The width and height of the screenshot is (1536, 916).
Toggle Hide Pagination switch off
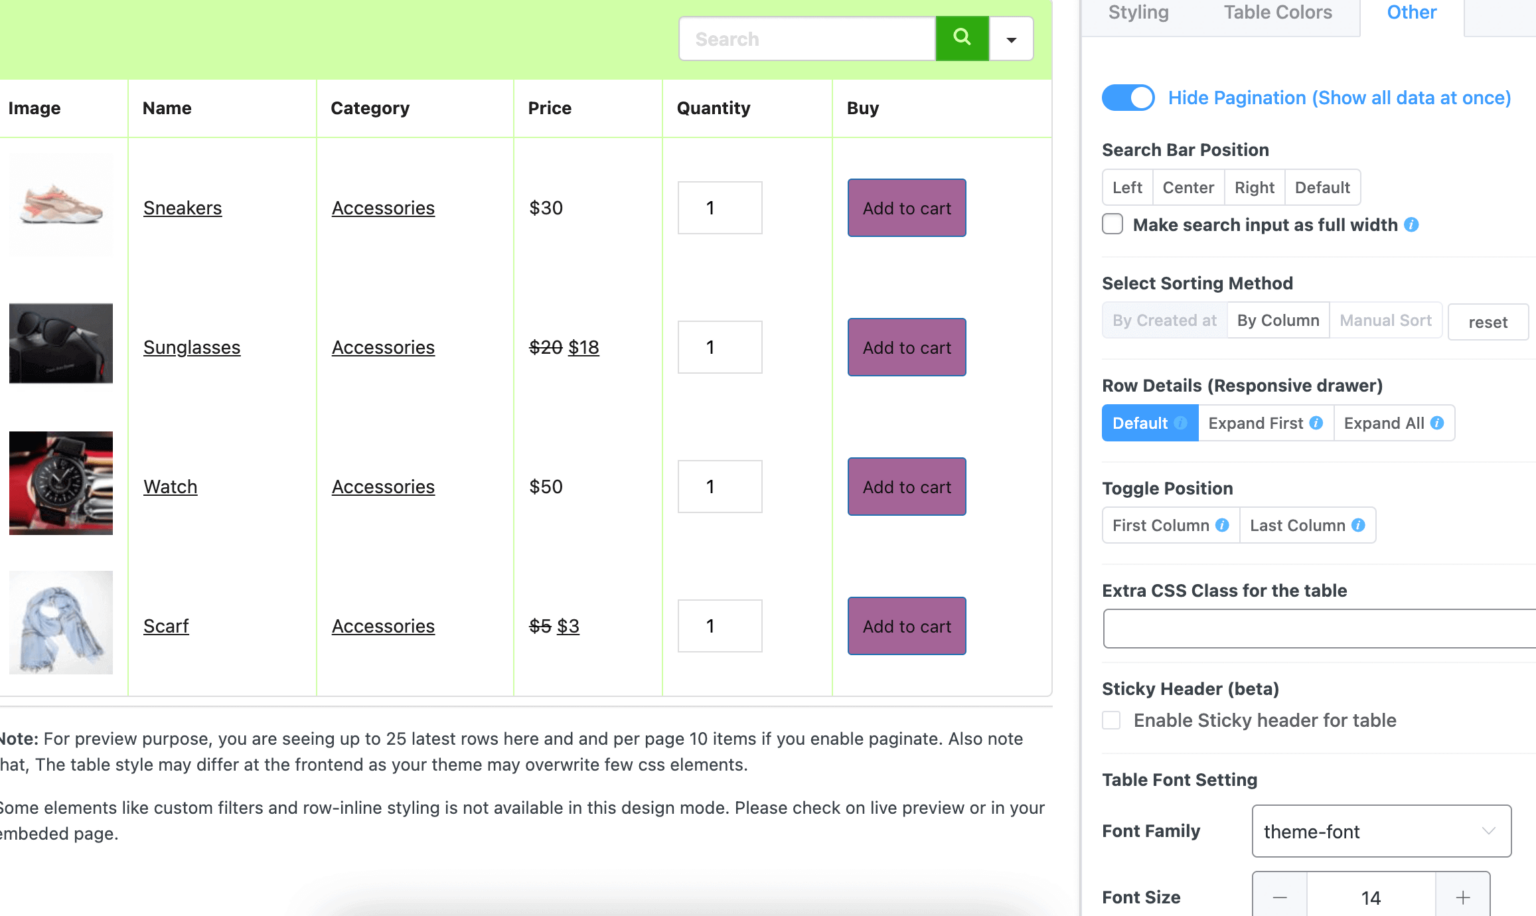(1127, 97)
